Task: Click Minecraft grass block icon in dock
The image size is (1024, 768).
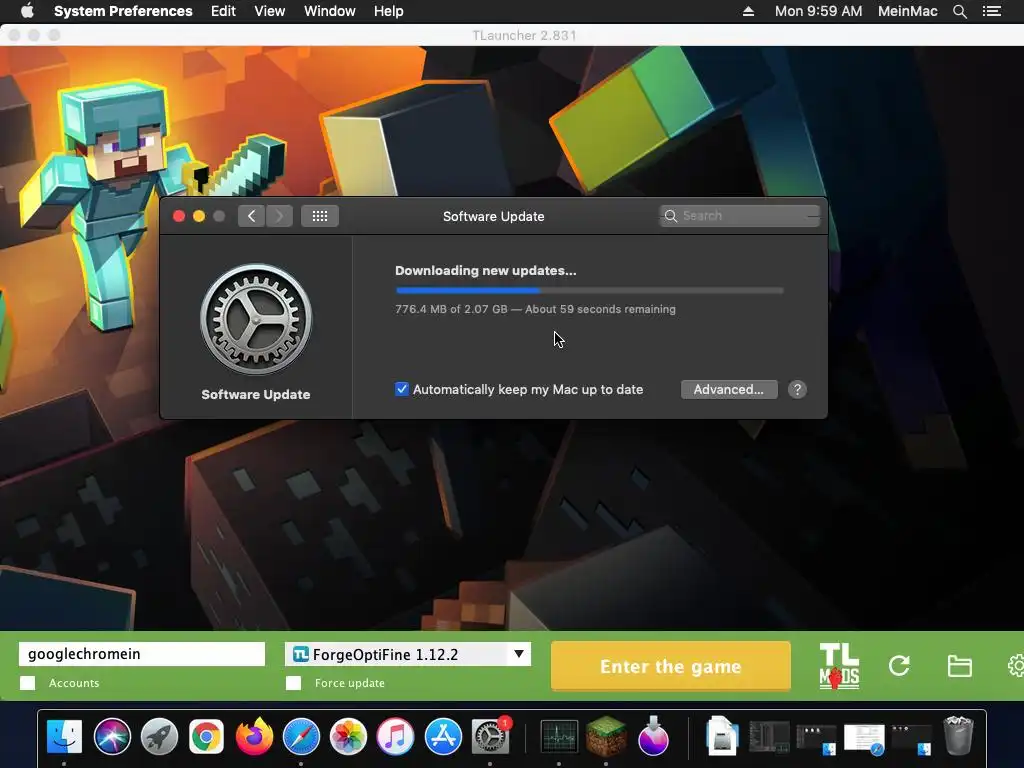Action: pyautogui.click(x=606, y=737)
